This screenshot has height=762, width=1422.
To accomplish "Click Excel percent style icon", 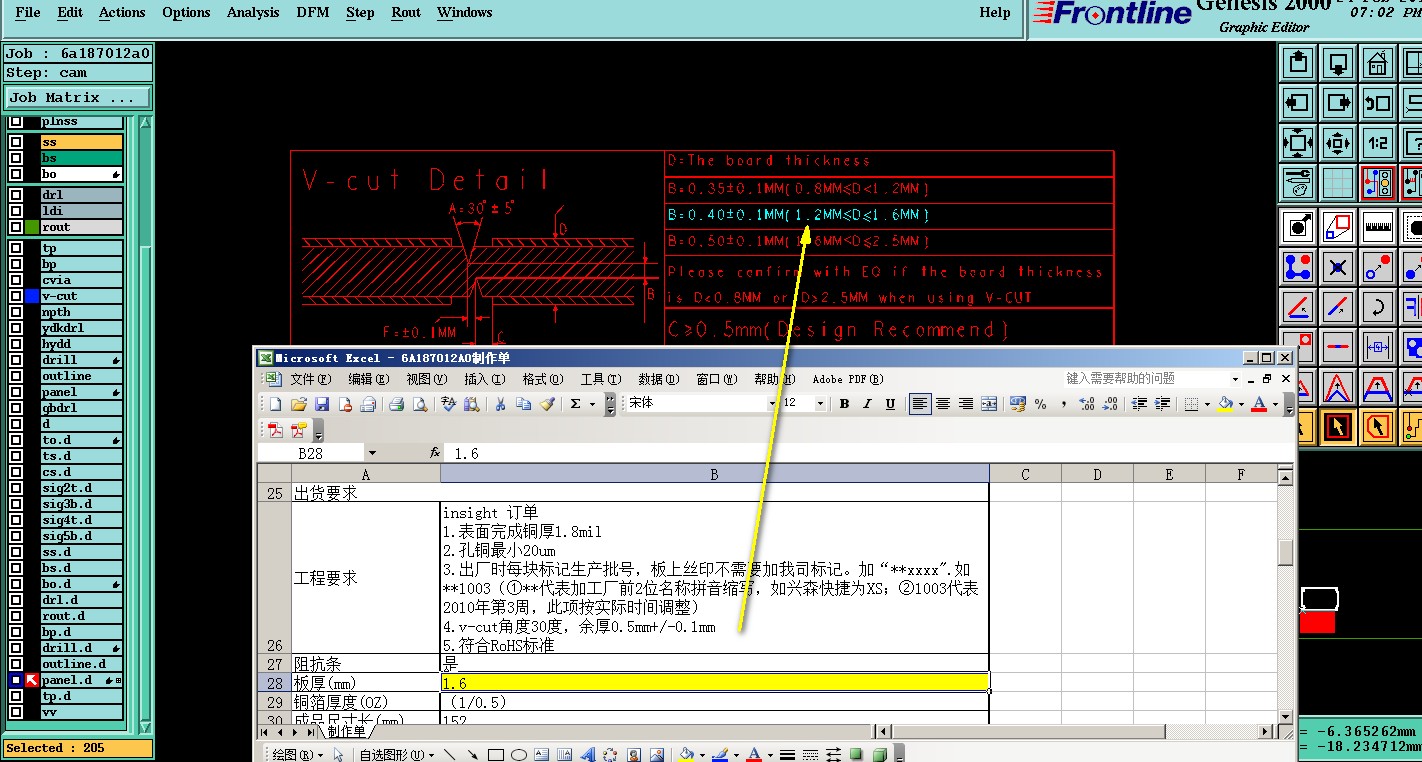I will tap(1041, 404).
